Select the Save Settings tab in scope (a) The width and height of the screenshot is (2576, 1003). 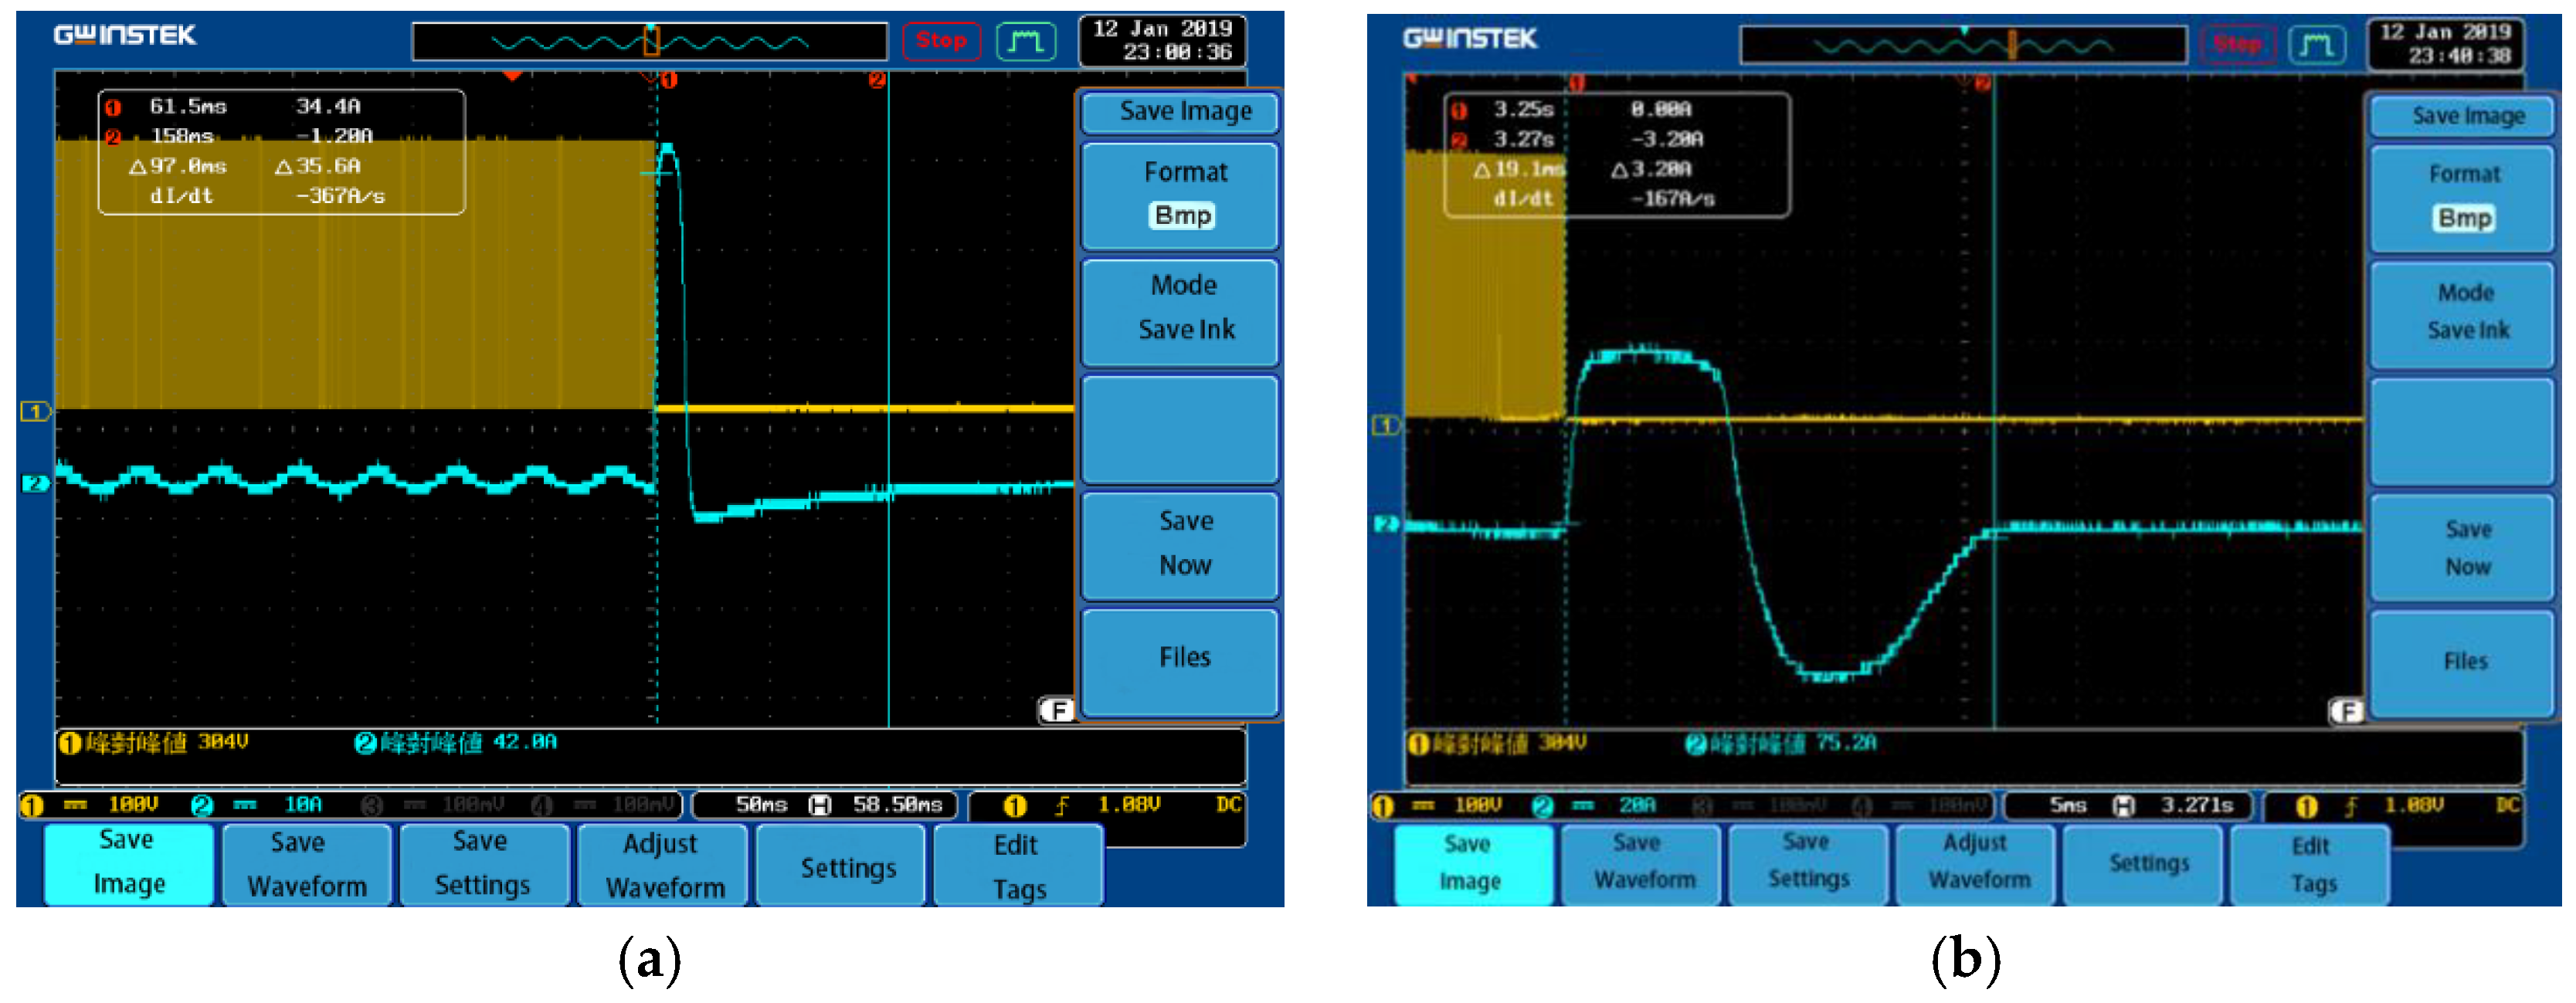pos(484,865)
